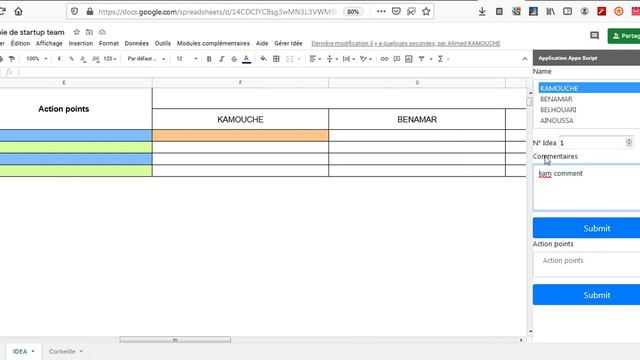Click the Action points text field
Viewport: 640px width, 360px height.
(x=587, y=264)
